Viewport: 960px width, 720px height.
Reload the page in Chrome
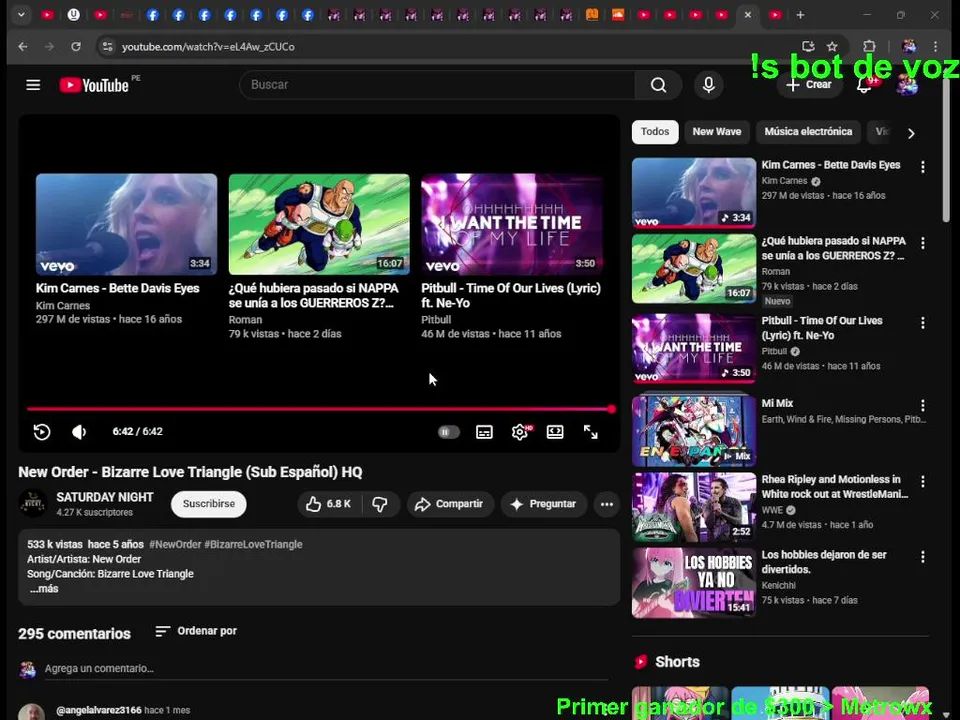pyautogui.click(x=76, y=47)
